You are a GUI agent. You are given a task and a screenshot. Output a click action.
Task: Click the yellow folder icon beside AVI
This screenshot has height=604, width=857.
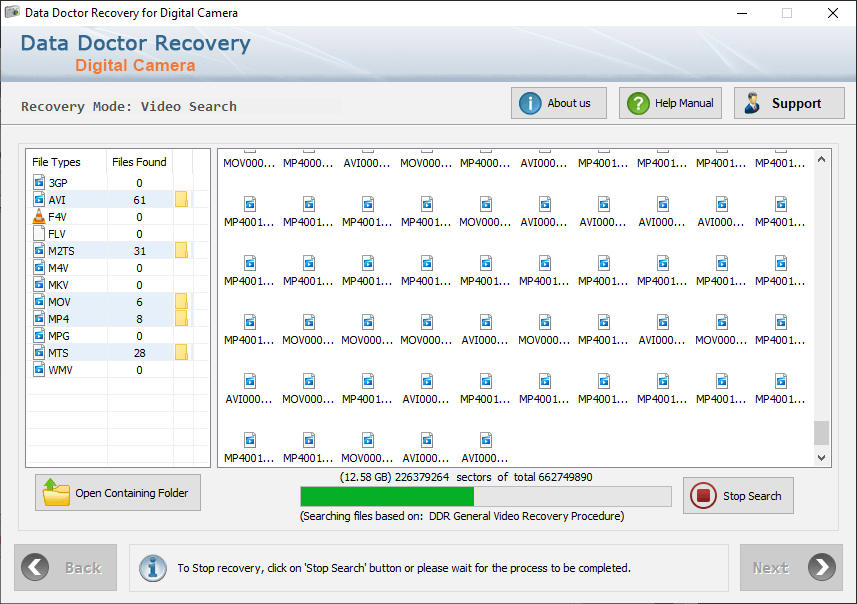(181, 200)
